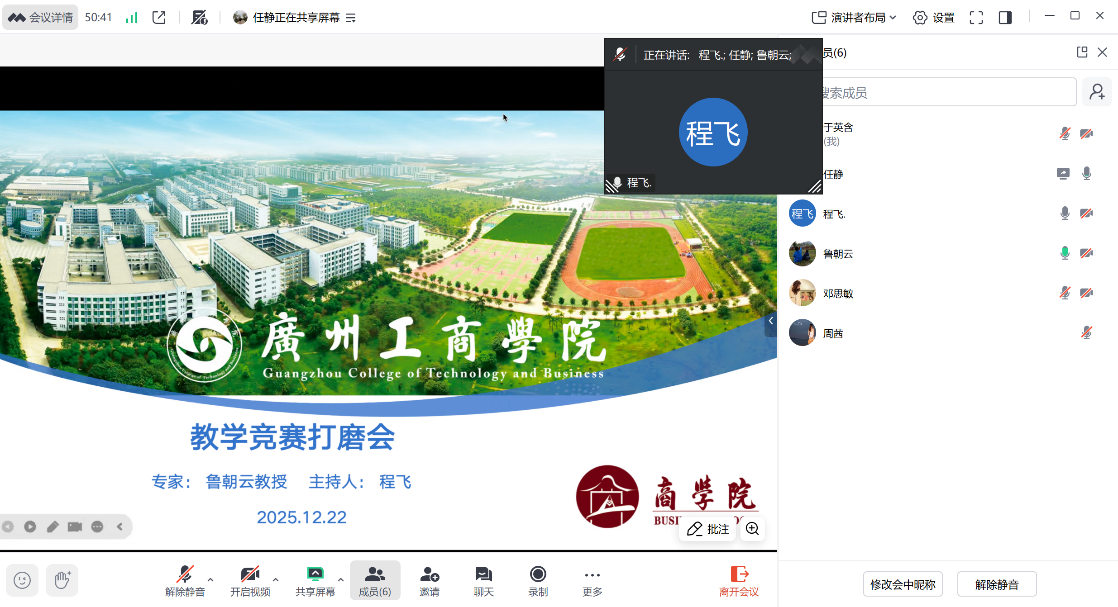1118x607 pixels.
Task: Open the 更多 more menu
Action: click(x=592, y=579)
